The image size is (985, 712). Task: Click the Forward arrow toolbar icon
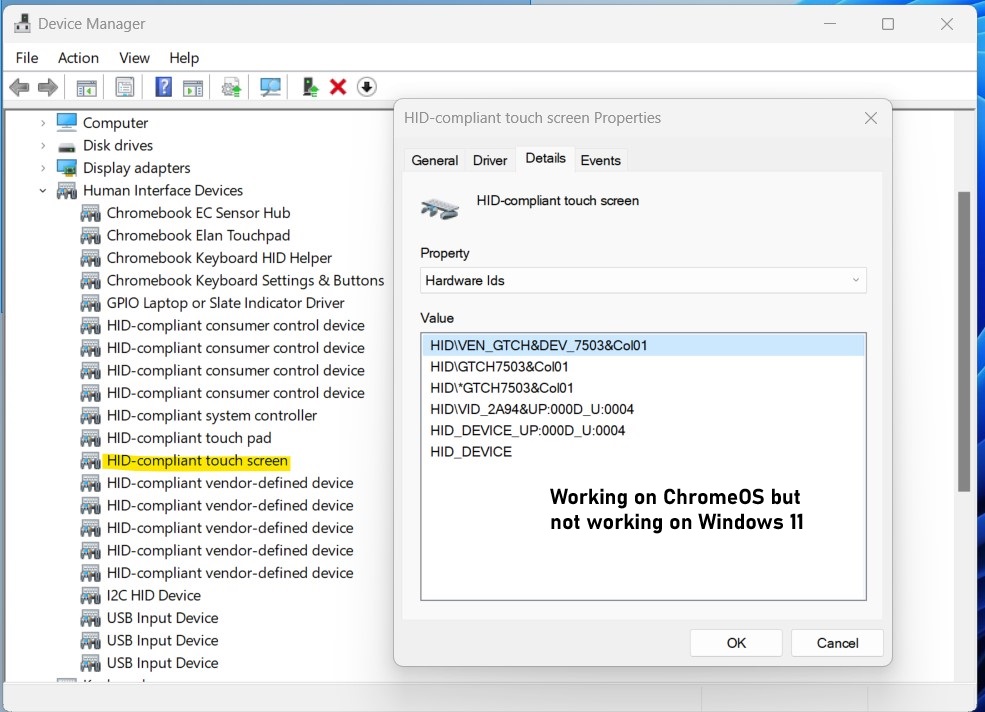(48, 87)
